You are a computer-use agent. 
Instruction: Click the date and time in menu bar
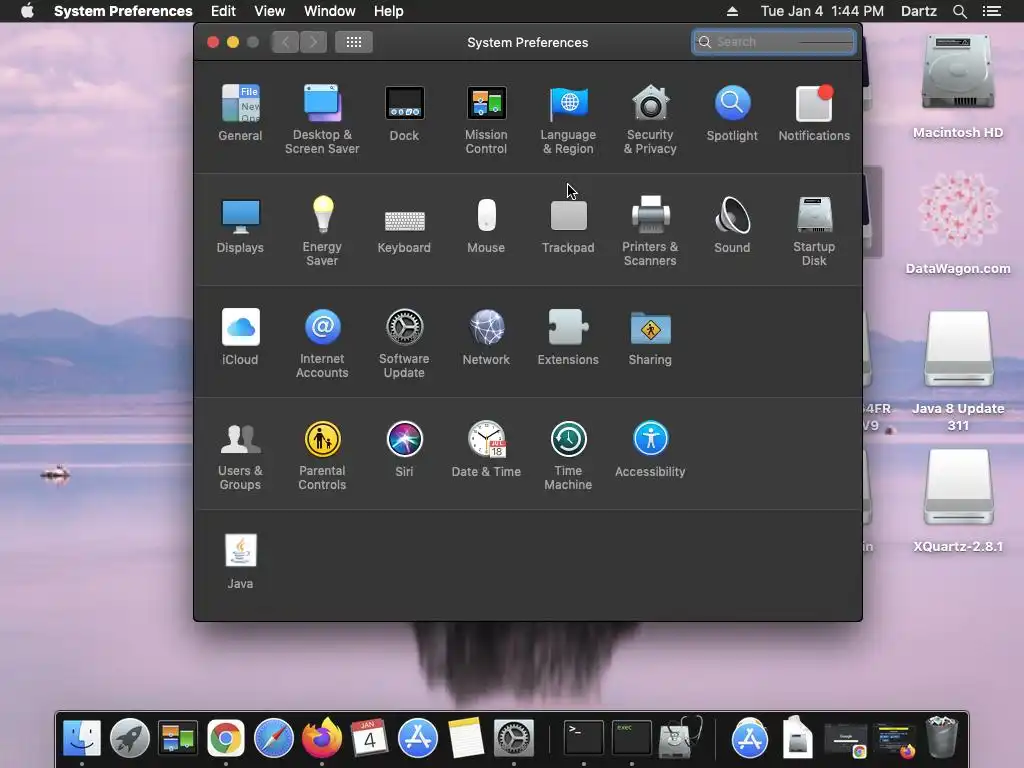(x=822, y=11)
